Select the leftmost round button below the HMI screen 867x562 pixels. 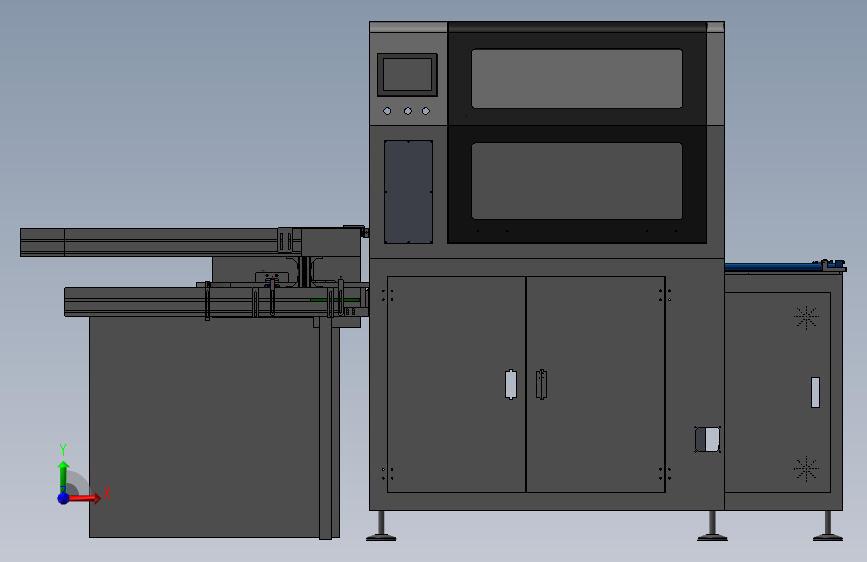tap(387, 111)
